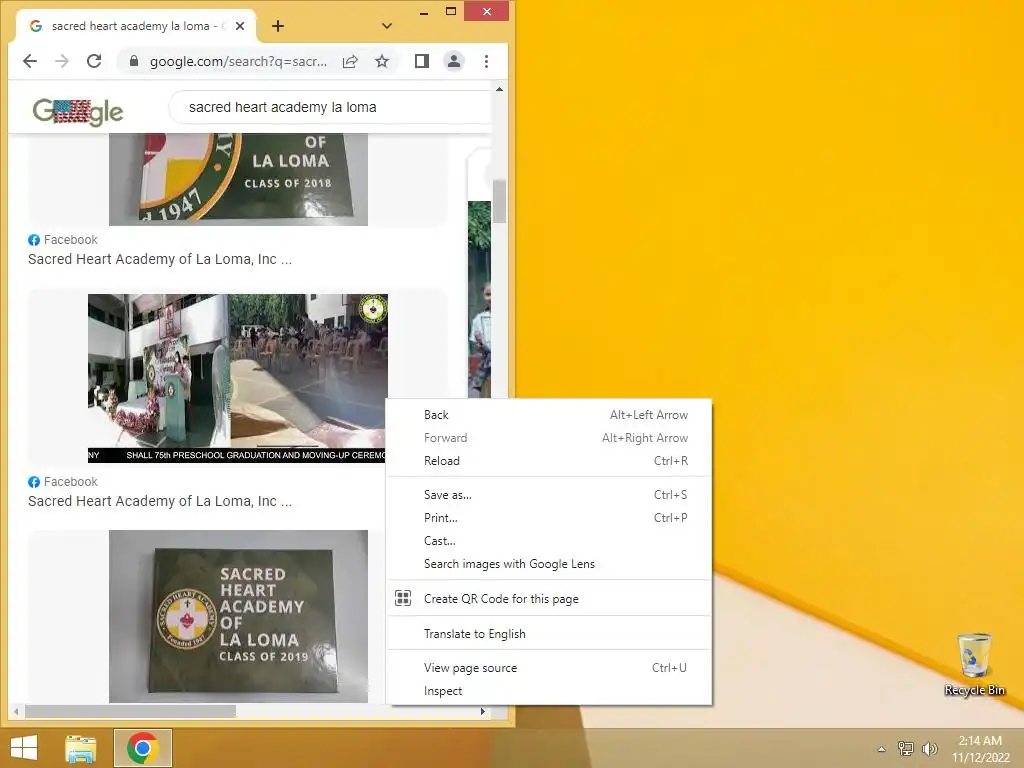Choose Back in the context menu

549,415
